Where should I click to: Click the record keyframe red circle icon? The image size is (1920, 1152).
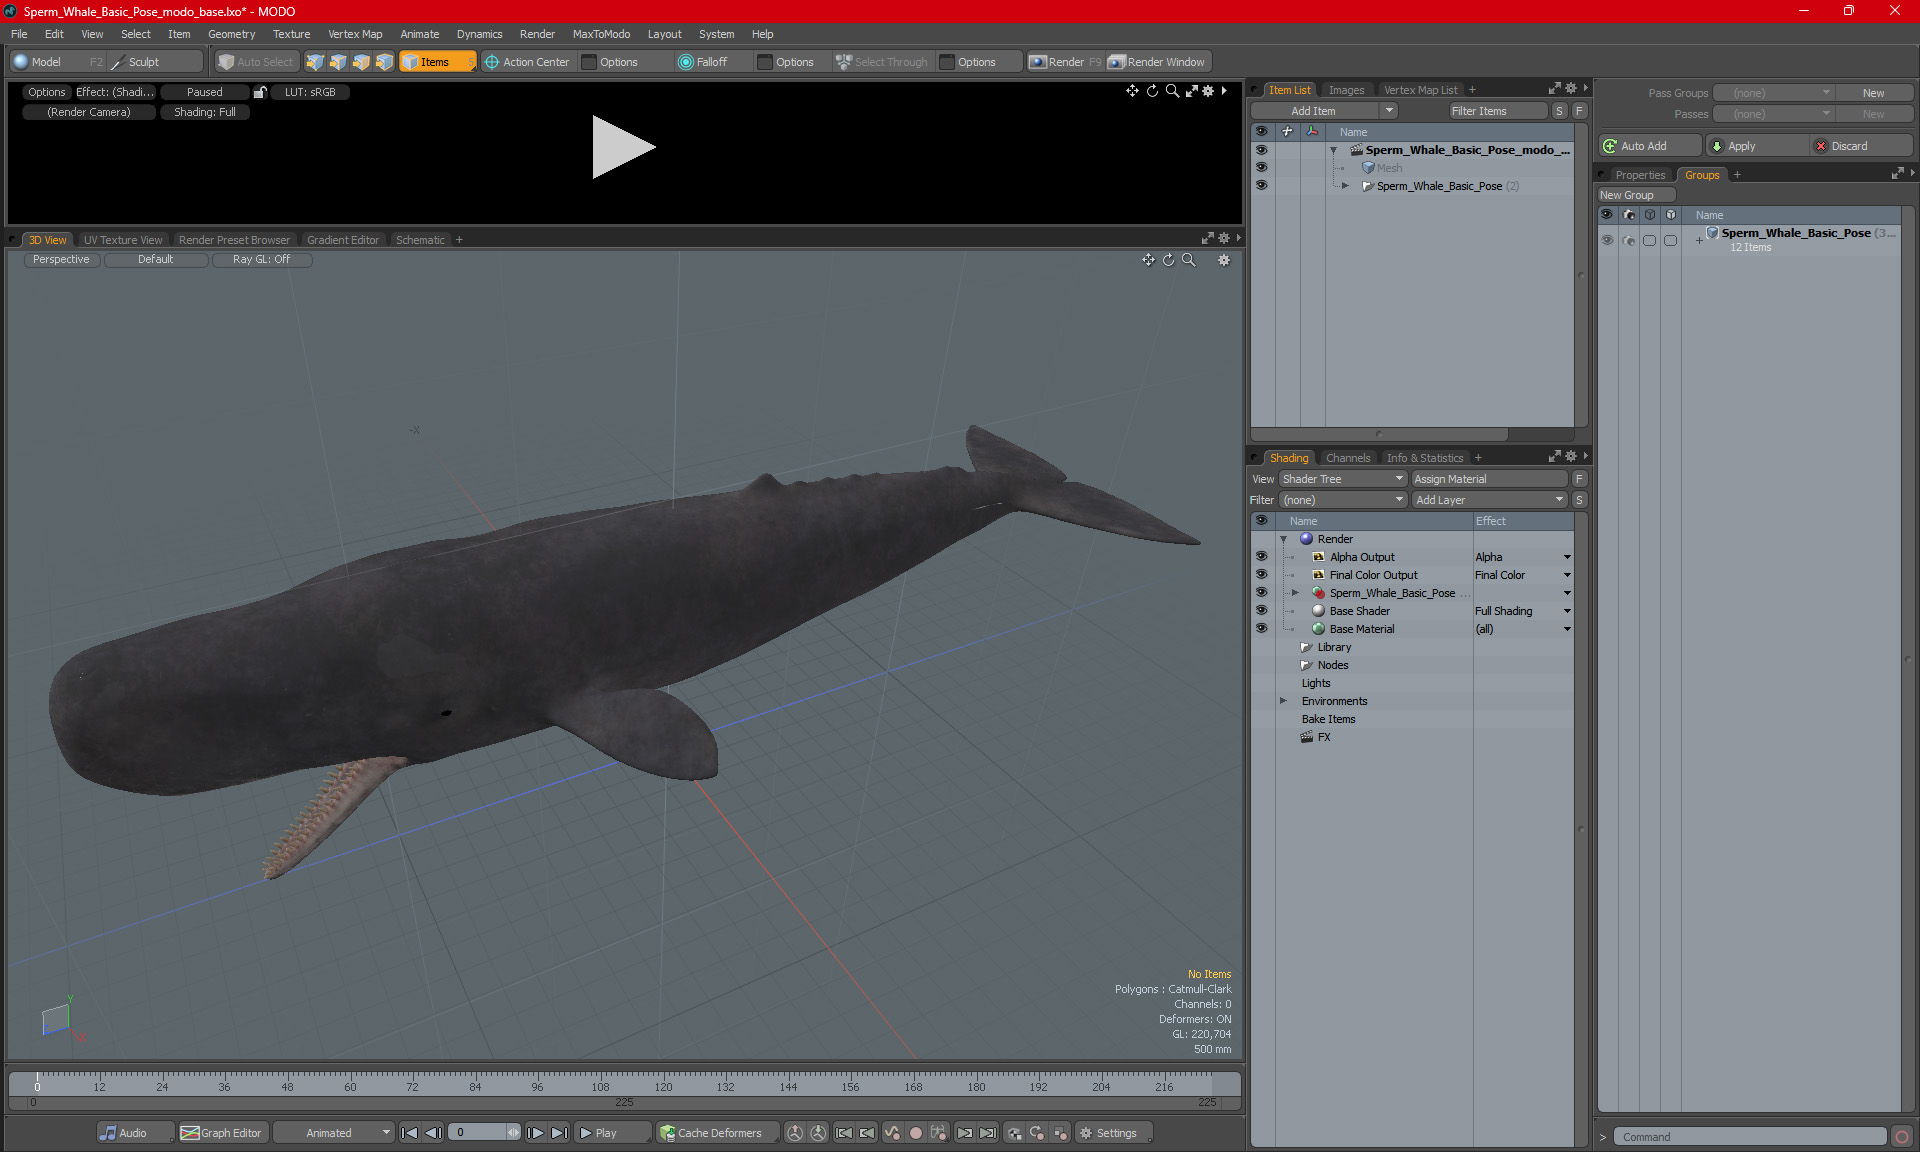point(915,1133)
